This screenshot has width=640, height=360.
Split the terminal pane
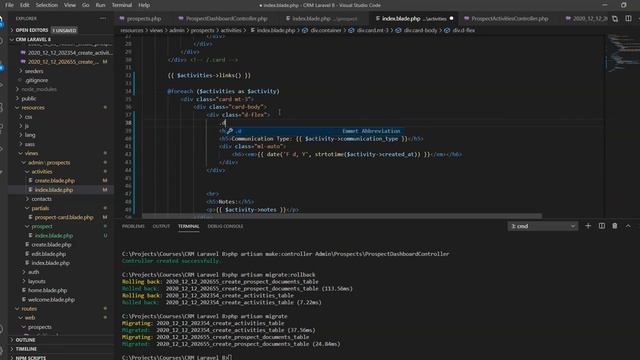602,226
